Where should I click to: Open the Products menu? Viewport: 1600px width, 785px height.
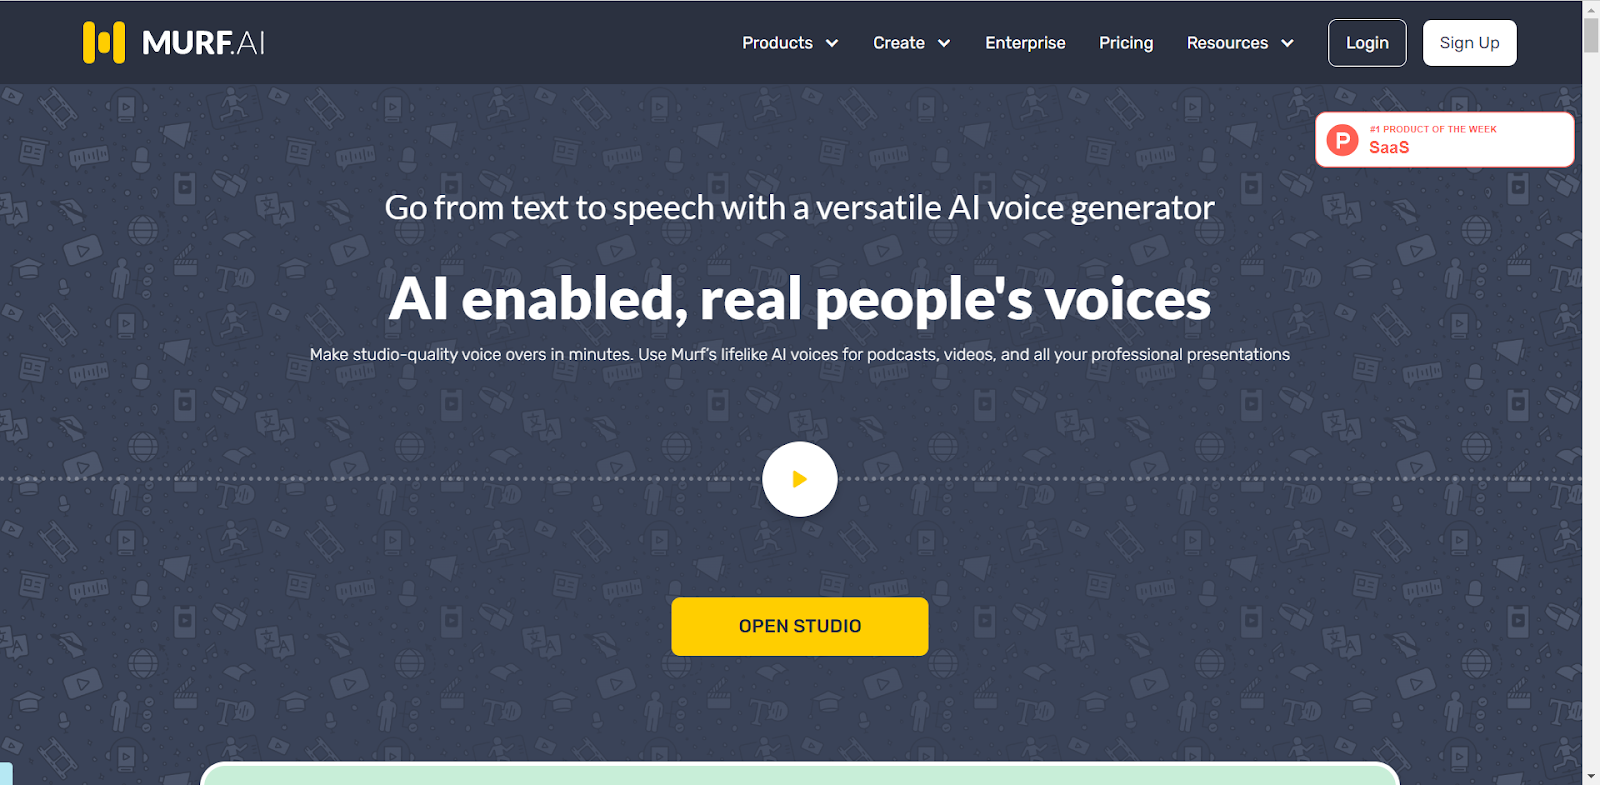pos(777,43)
